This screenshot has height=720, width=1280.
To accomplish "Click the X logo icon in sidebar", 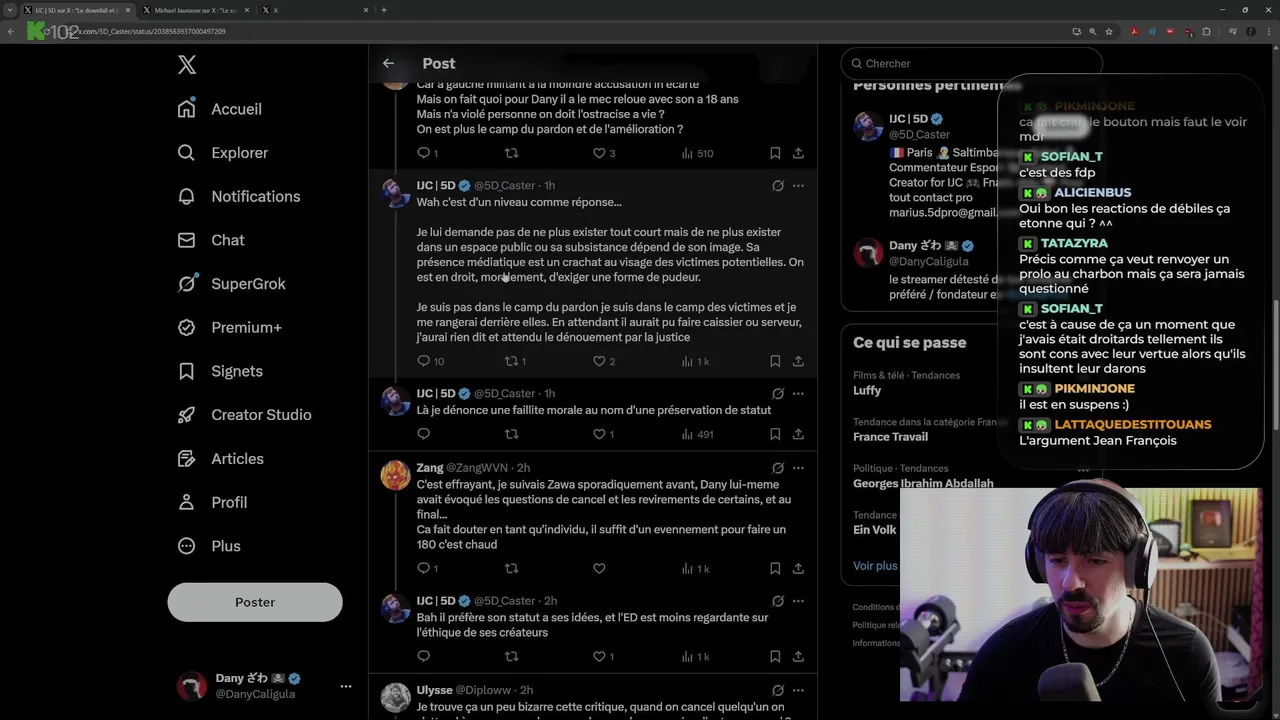I will tap(187, 65).
